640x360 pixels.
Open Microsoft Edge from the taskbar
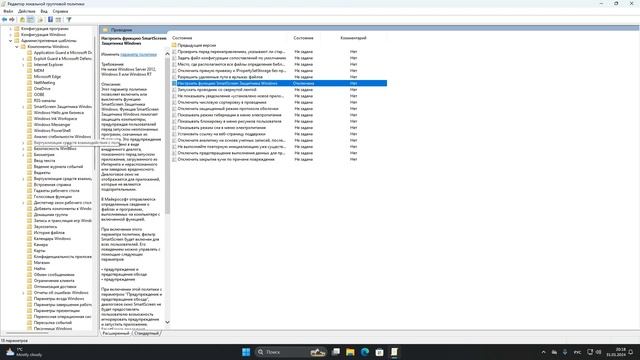[x=365, y=352]
